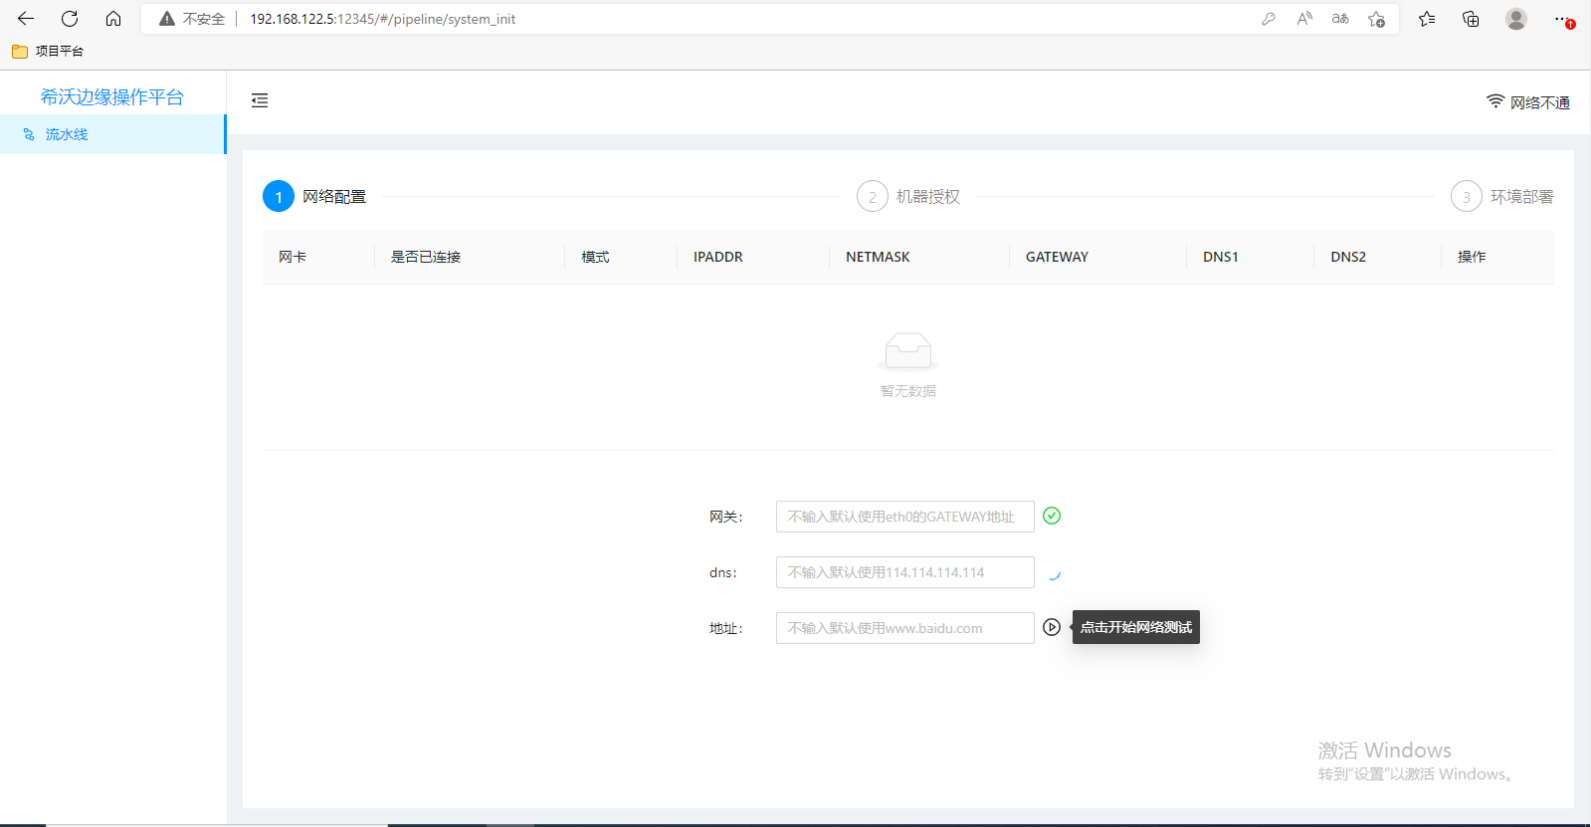Click the play icon to start network test
Viewport: 1591px width, 827px height.
pos(1051,627)
